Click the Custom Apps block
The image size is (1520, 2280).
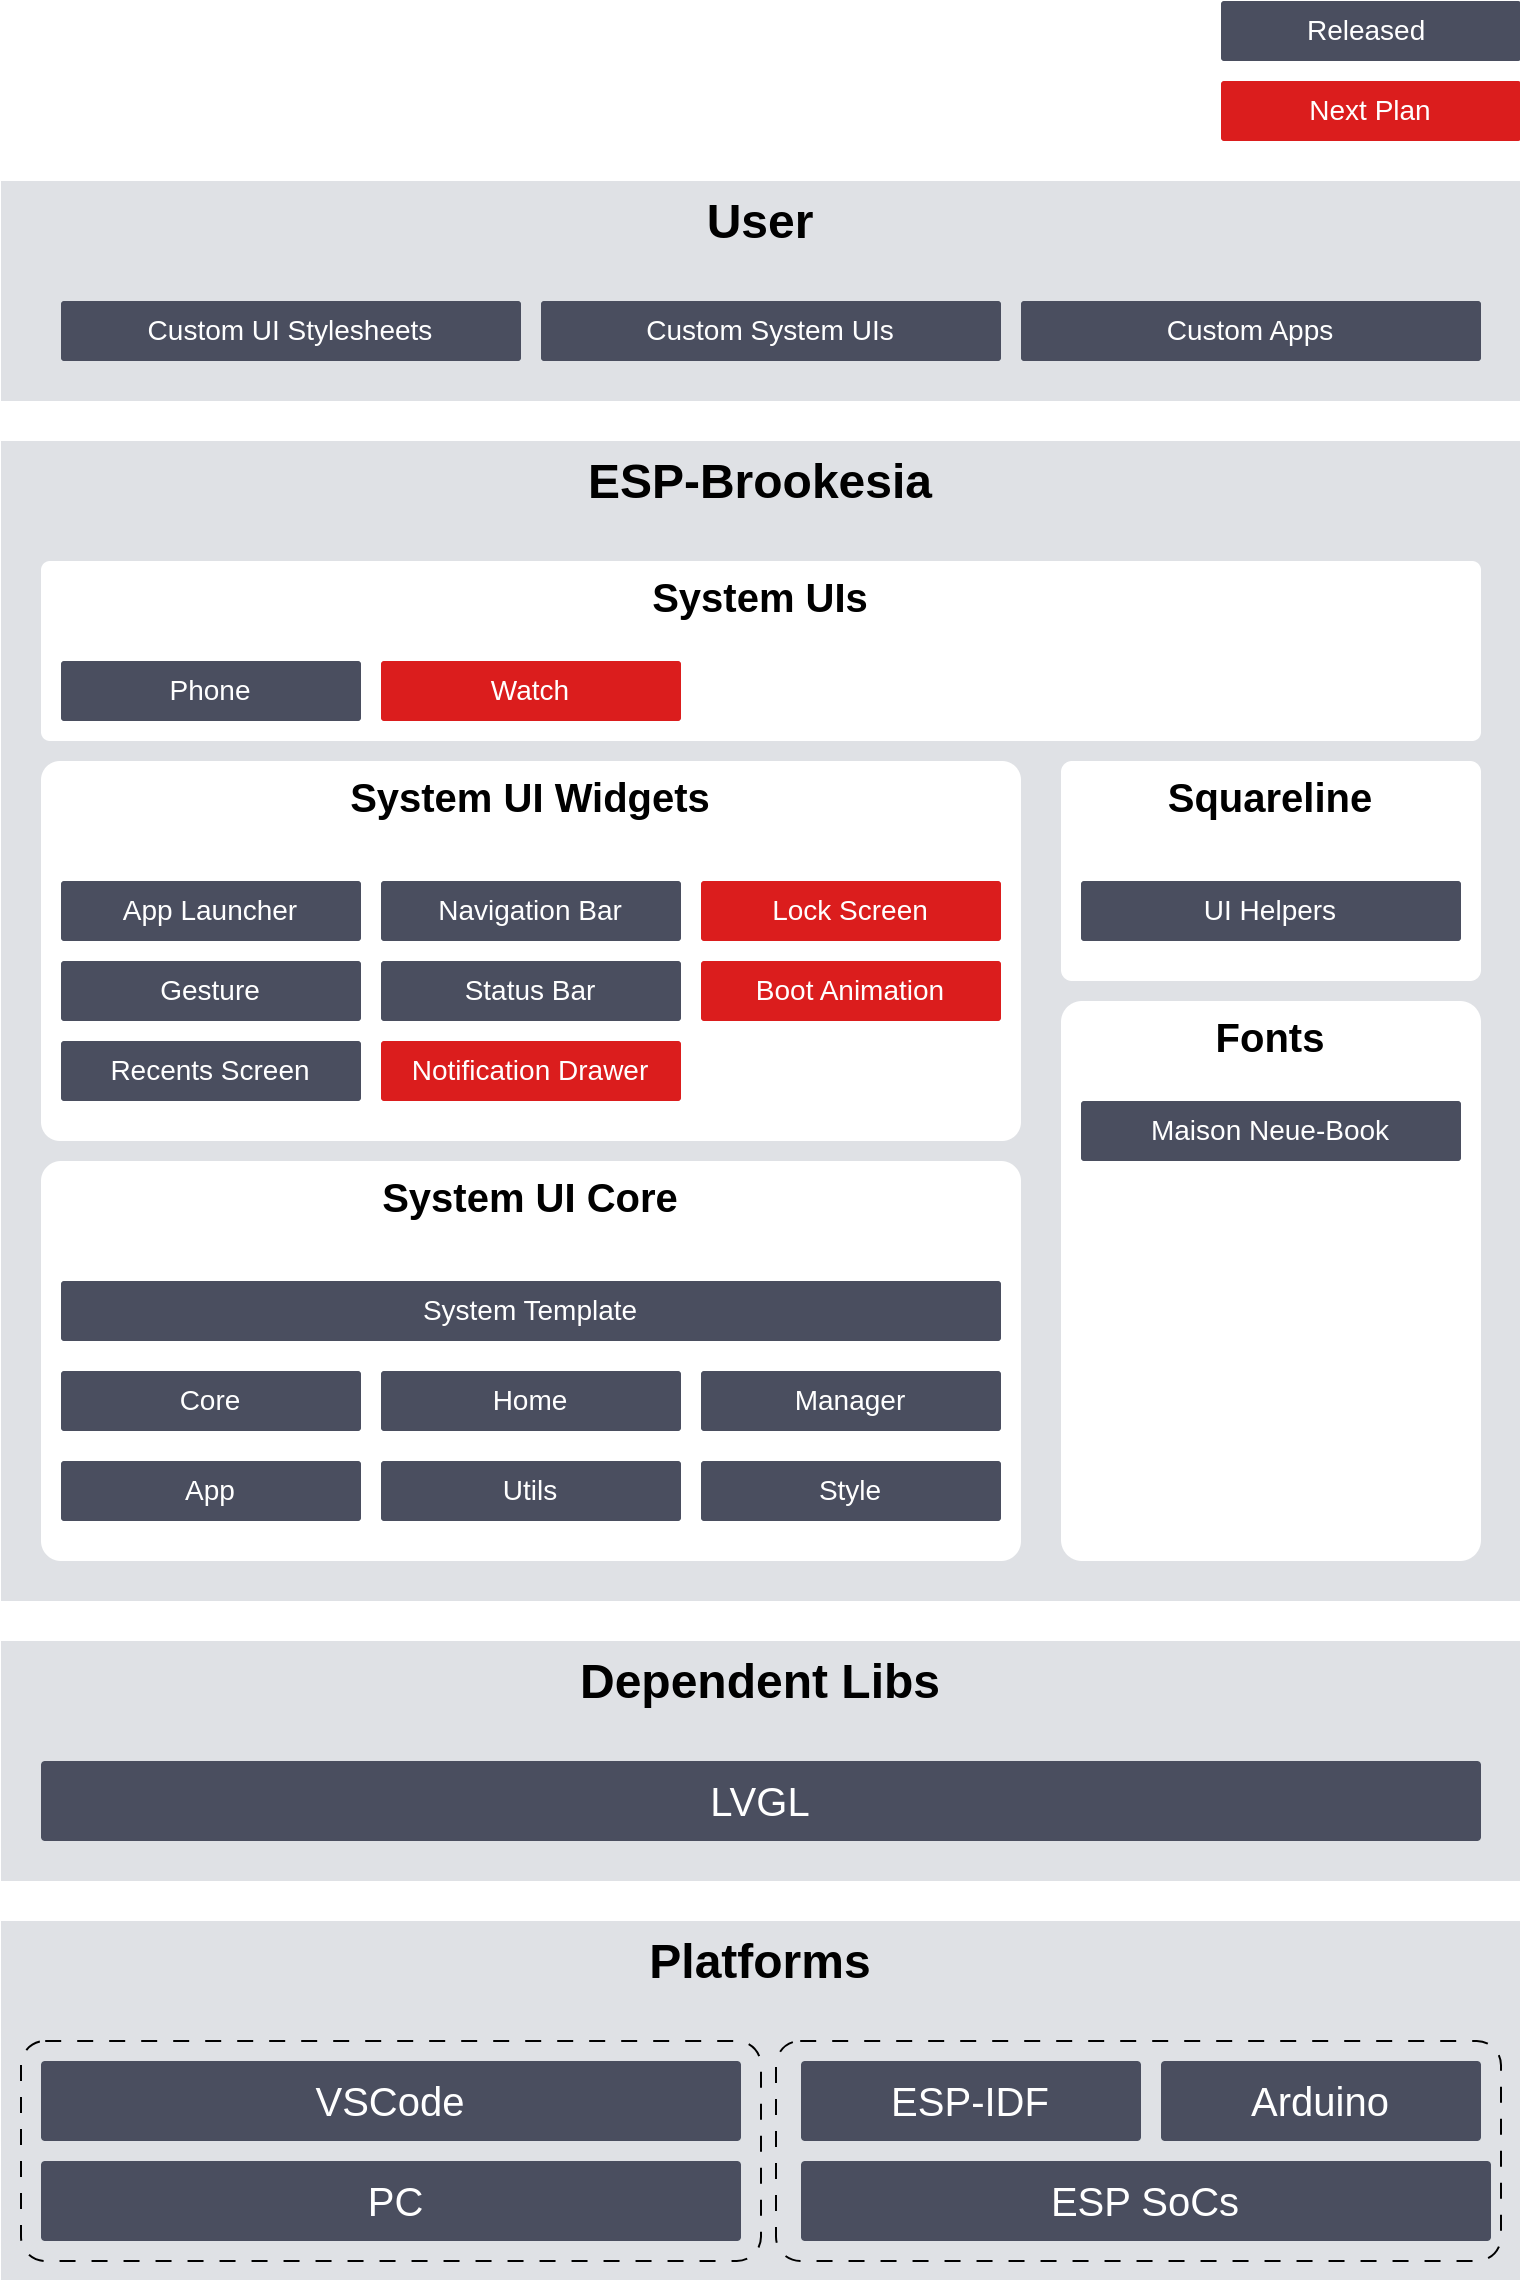click(1251, 331)
